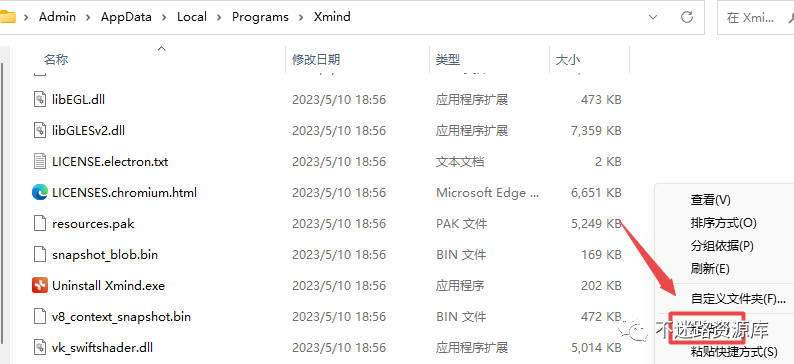Select the resources.pak file name
Viewport: 794px width, 364px height.
pyautogui.click(x=93, y=223)
